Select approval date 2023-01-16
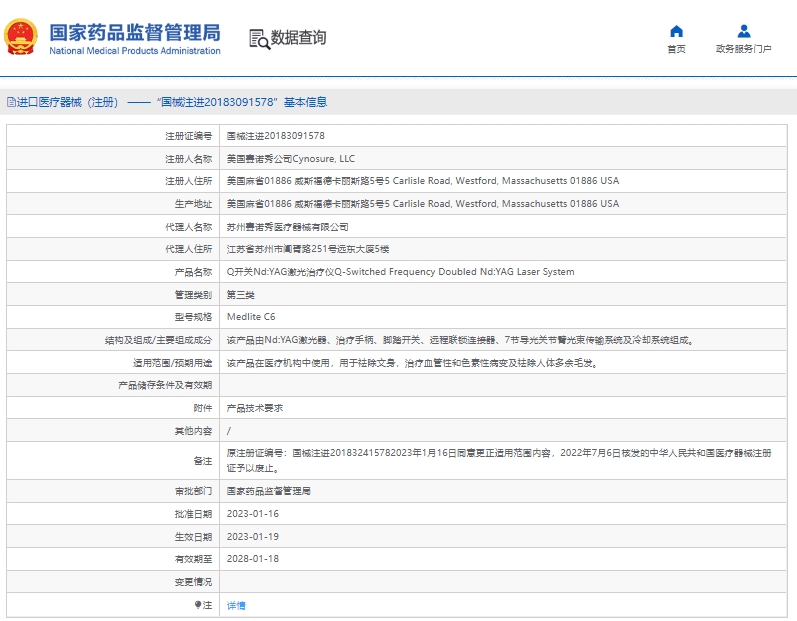Screen dimensions: 797x621 tap(253, 514)
